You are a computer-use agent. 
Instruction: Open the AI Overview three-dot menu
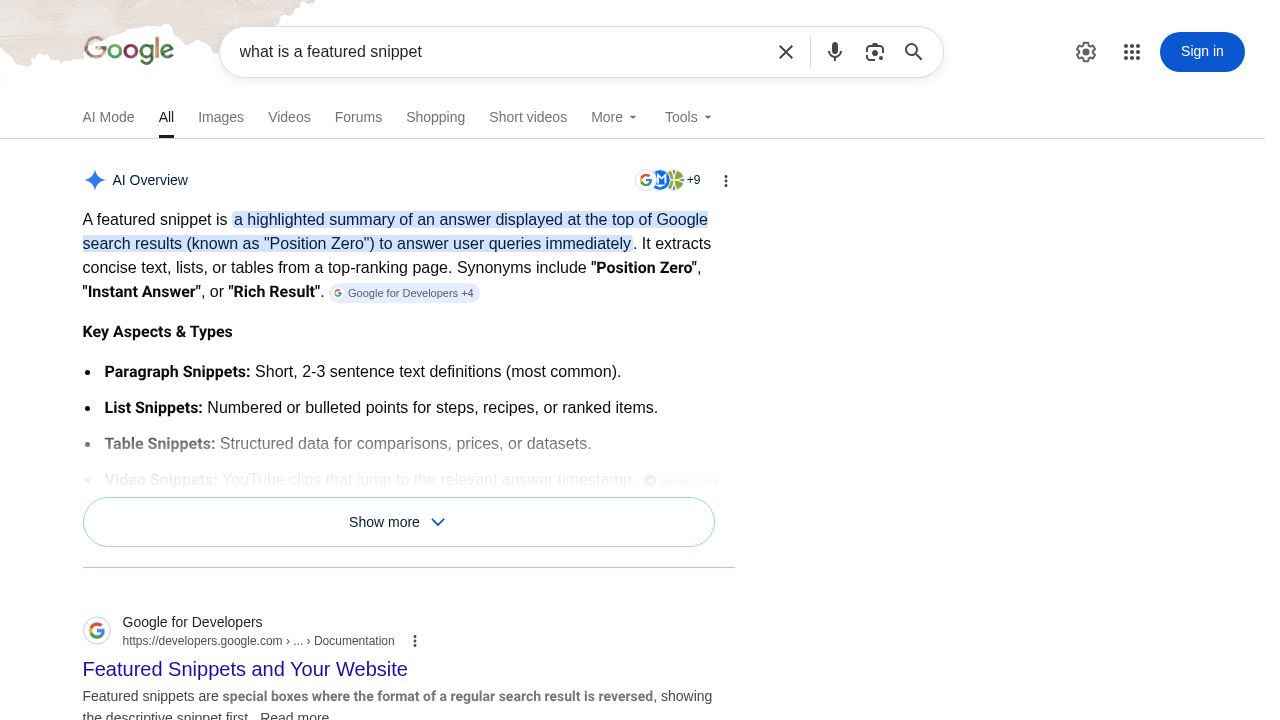[x=726, y=180]
